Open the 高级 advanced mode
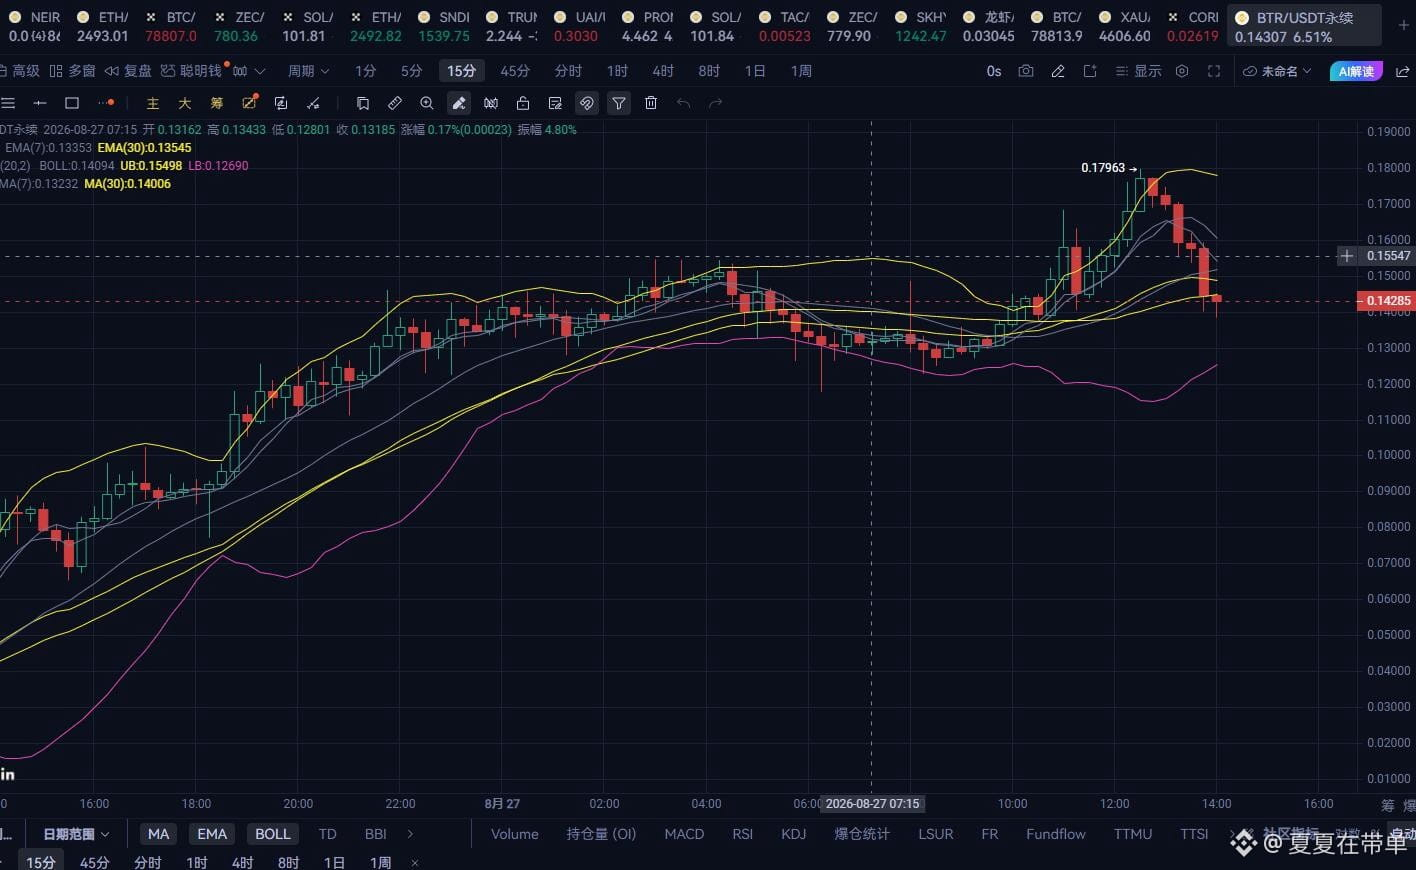This screenshot has width=1416, height=870. pos(20,71)
